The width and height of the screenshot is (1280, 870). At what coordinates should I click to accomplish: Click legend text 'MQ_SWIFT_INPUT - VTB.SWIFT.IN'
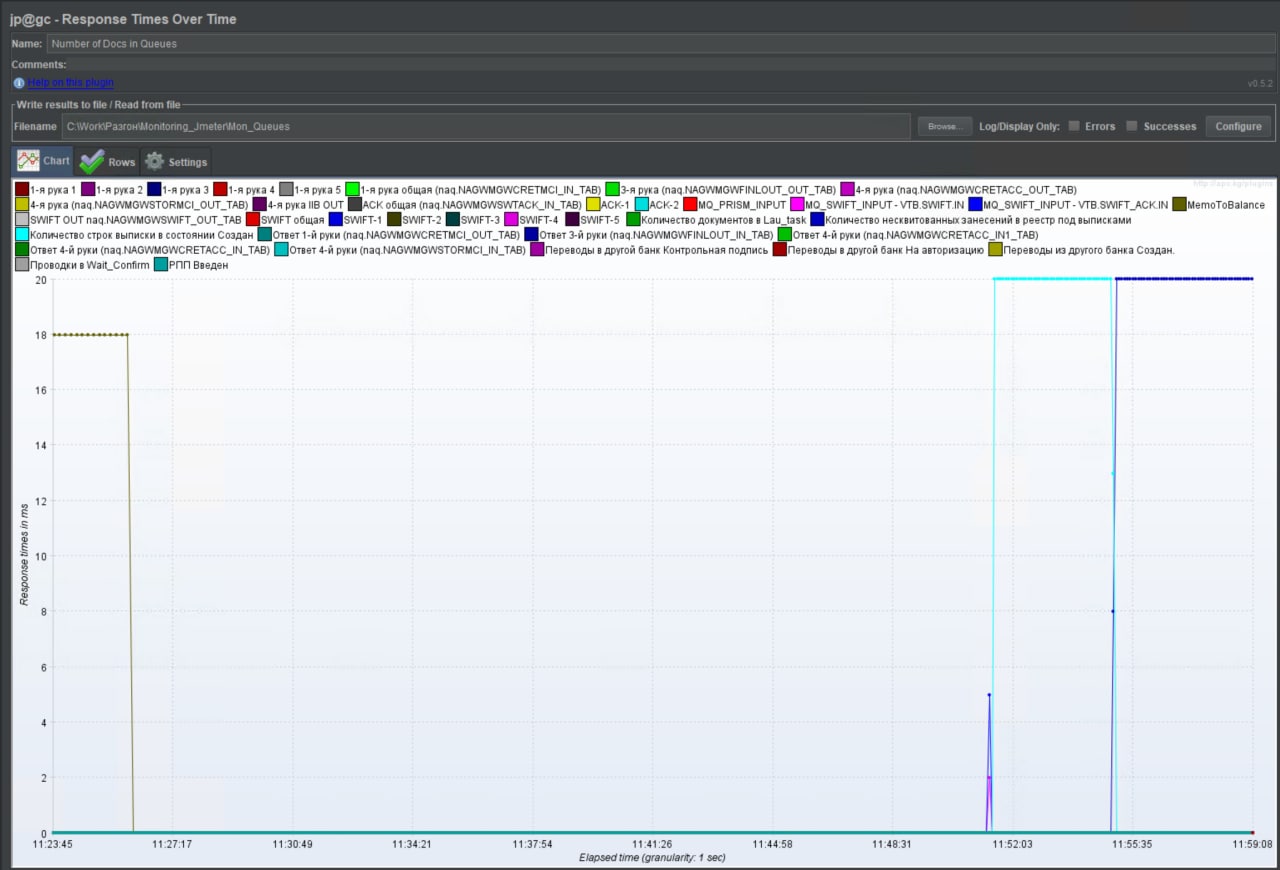point(885,205)
